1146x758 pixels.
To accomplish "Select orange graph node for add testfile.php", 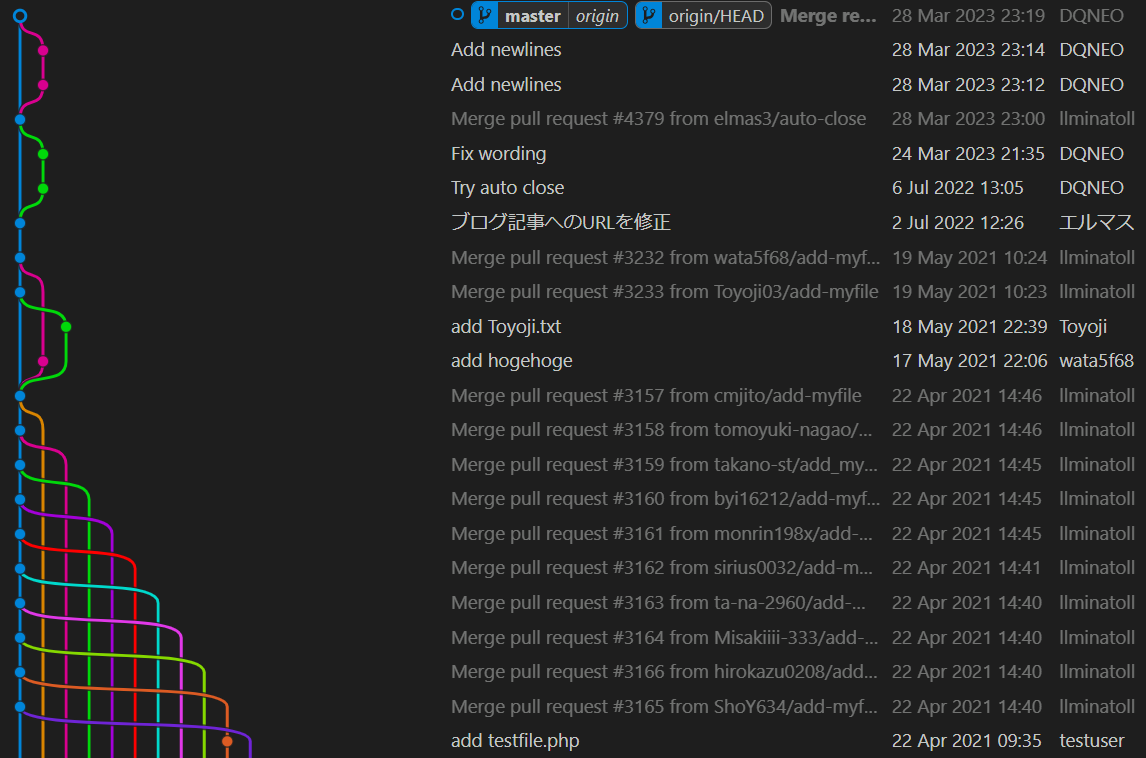I will coord(227,741).
